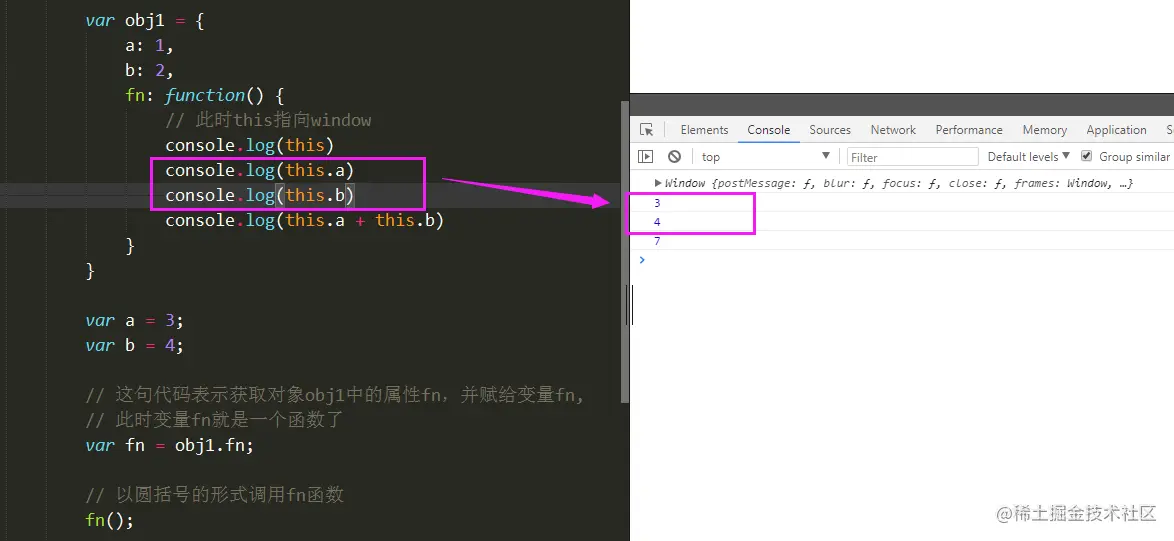Expand the logged Window object triangle
Screen dimensions: 1174x541
point(658,183)
